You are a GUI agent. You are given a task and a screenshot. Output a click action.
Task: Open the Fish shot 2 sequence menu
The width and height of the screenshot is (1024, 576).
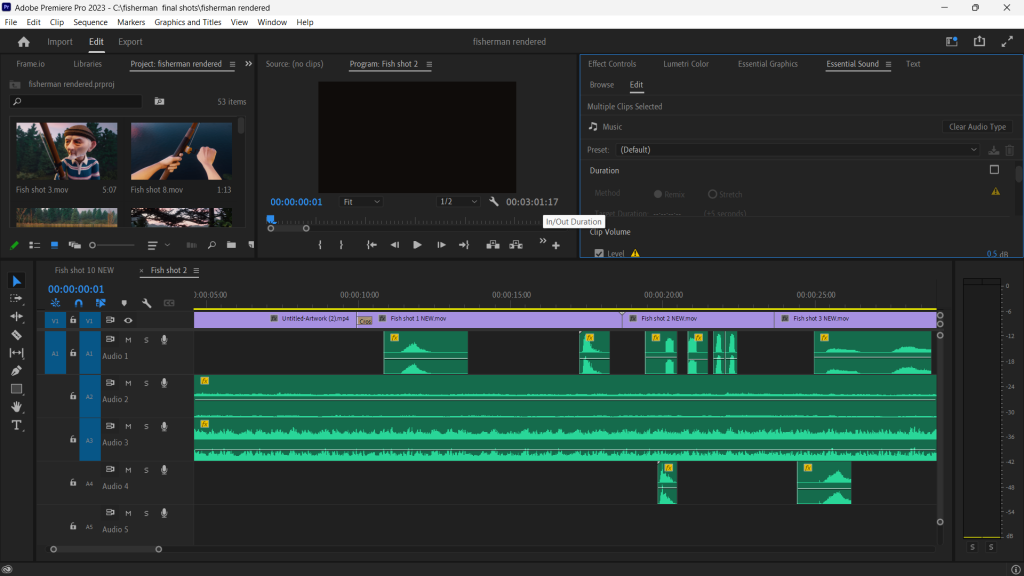(196, 270)
